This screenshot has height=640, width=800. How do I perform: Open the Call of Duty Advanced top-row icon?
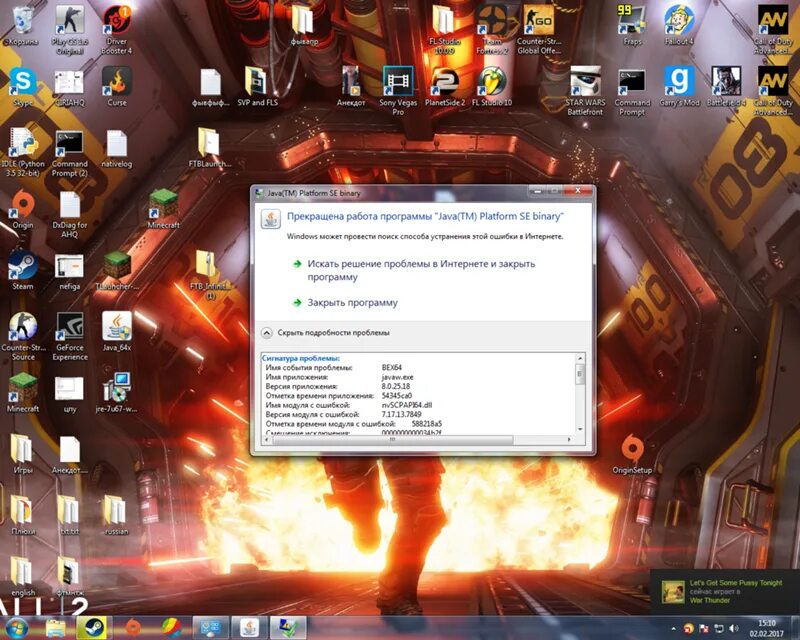[773, 30]
